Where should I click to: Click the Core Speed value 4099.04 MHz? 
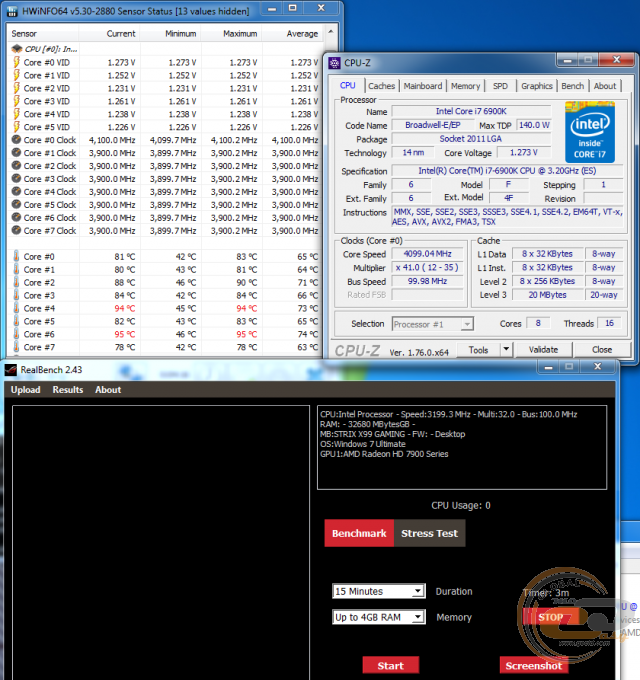pyautogui.click(x=427, y=254)
